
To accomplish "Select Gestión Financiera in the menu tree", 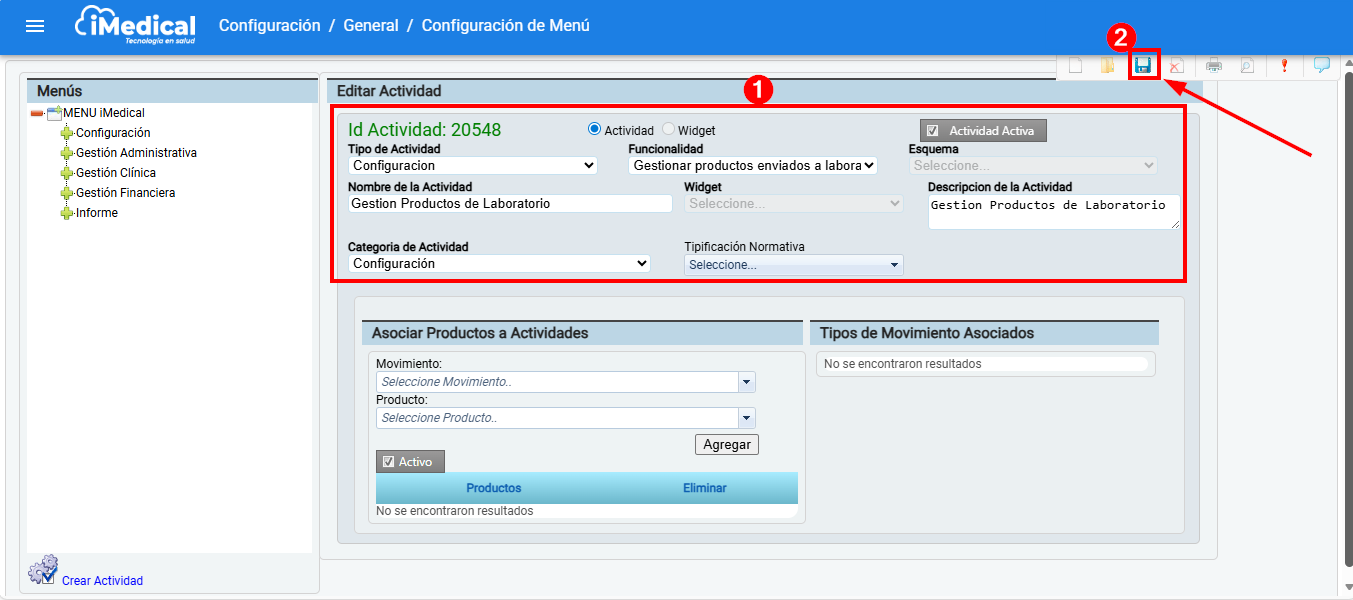I will (125, 193).
